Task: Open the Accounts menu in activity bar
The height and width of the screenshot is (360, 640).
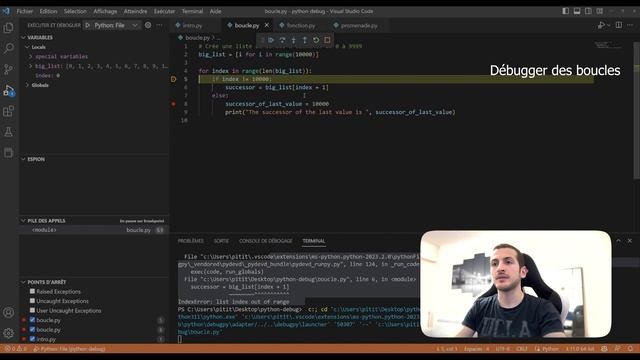Action: click(8, 313)
